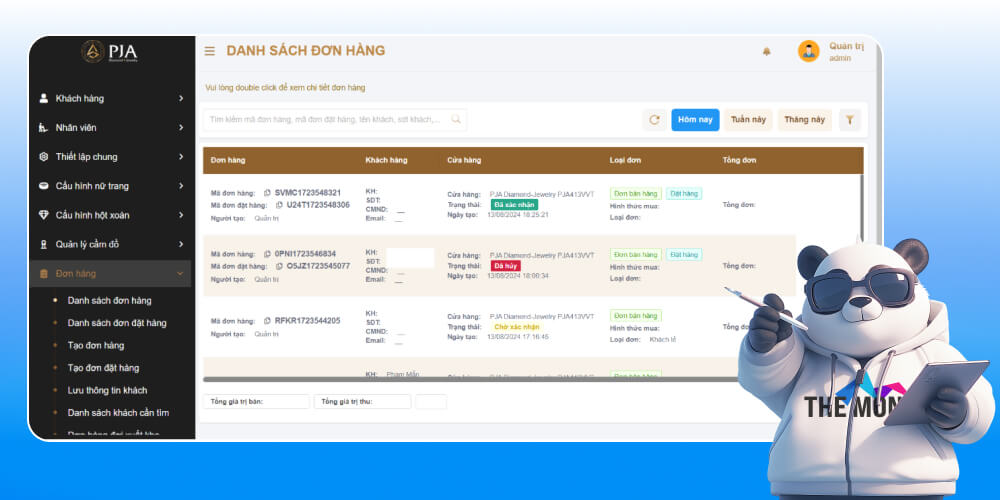Image resolution: width=1000 pixels, height=500 pixels.
Task: Click the Đã xác nhận status badge
Action: click(514, 205)
